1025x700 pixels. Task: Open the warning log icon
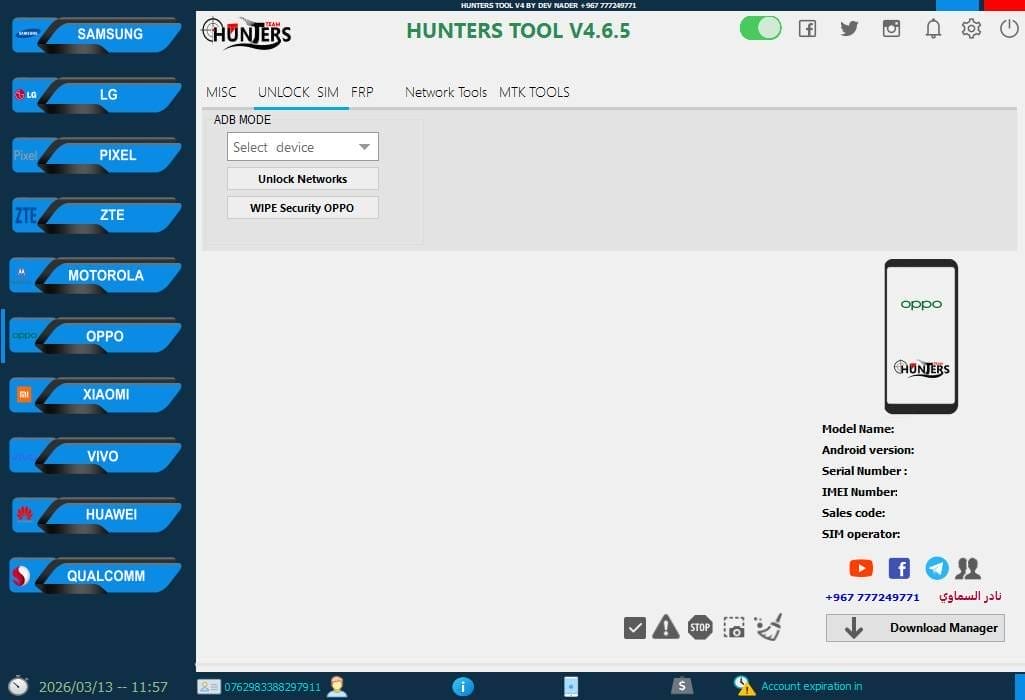point(666,627)
